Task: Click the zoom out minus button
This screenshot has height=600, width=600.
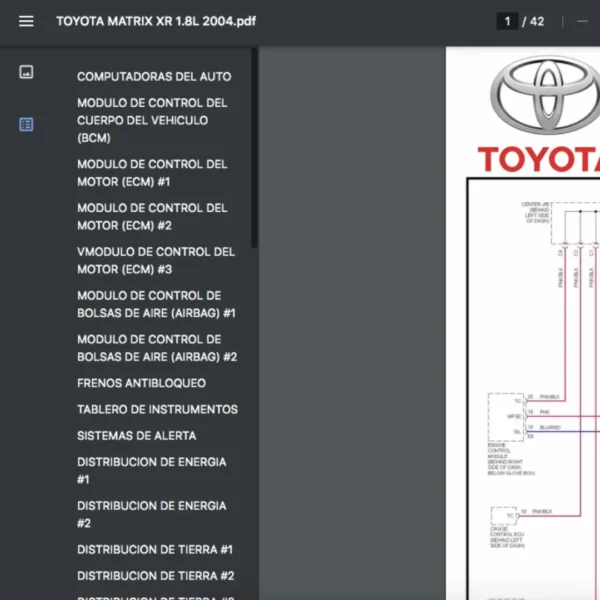Action: point(582,21)
